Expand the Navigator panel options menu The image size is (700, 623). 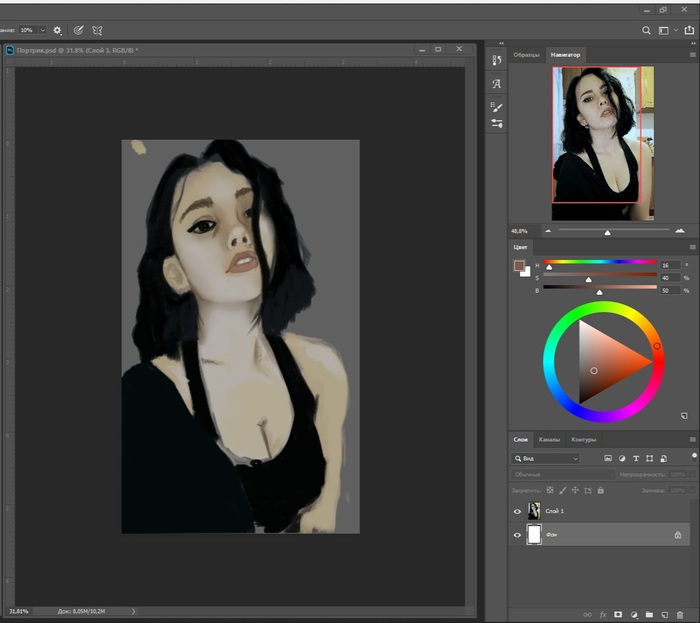point(692,54)
